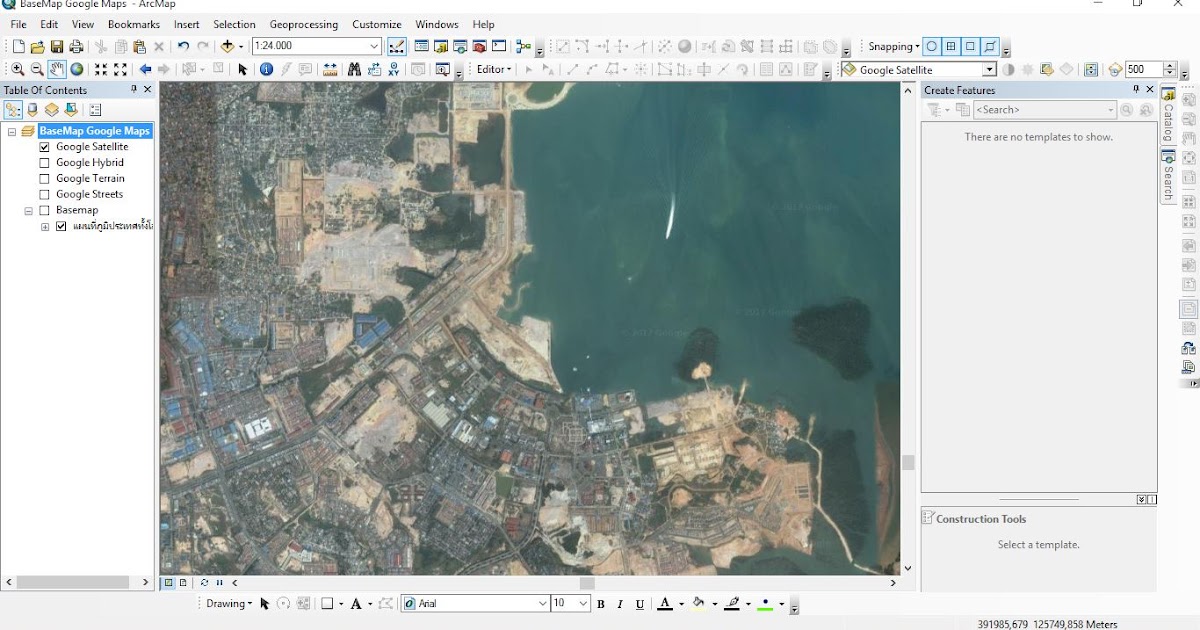Screen dimensions: 1200x630
Task: Click the Snapping button on Snapping toolbar
Action: click(x=890, y=46)
